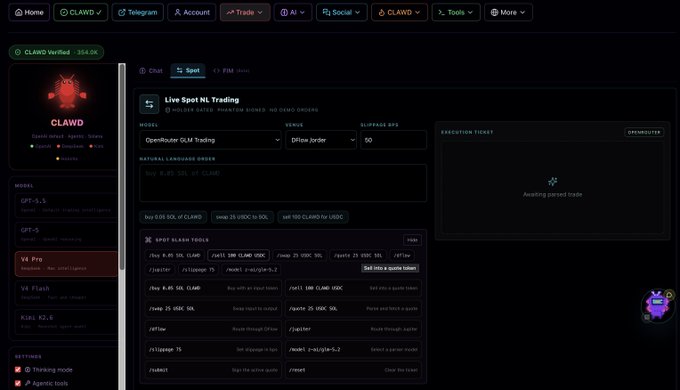Screen dimensions: 680x390
Task: Expand the AI menu
Action: click(293, 12)
